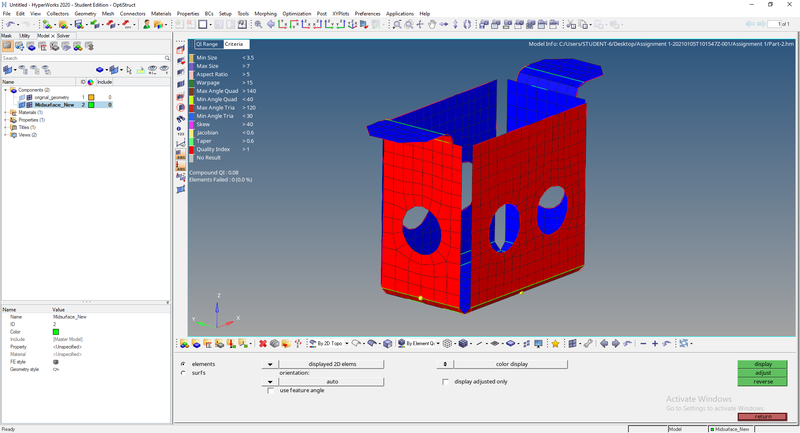Image resolution: width=800 pixels, height=433 pixels.
Task: Click the green Midsurface_New color swatch
Action: tap(91, 104)
